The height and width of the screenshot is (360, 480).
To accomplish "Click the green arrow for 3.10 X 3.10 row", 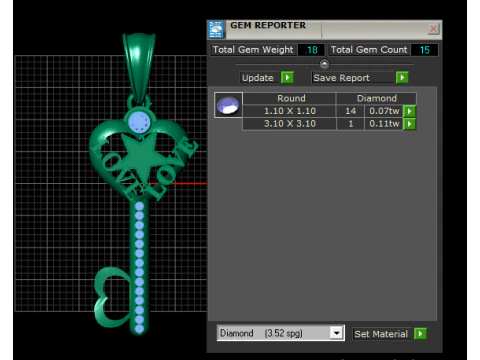I will (x=410, y=124).
